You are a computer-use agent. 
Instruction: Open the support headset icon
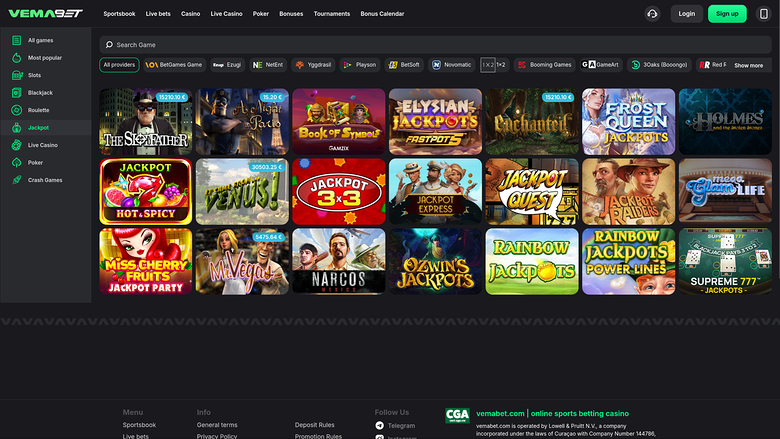652,14
